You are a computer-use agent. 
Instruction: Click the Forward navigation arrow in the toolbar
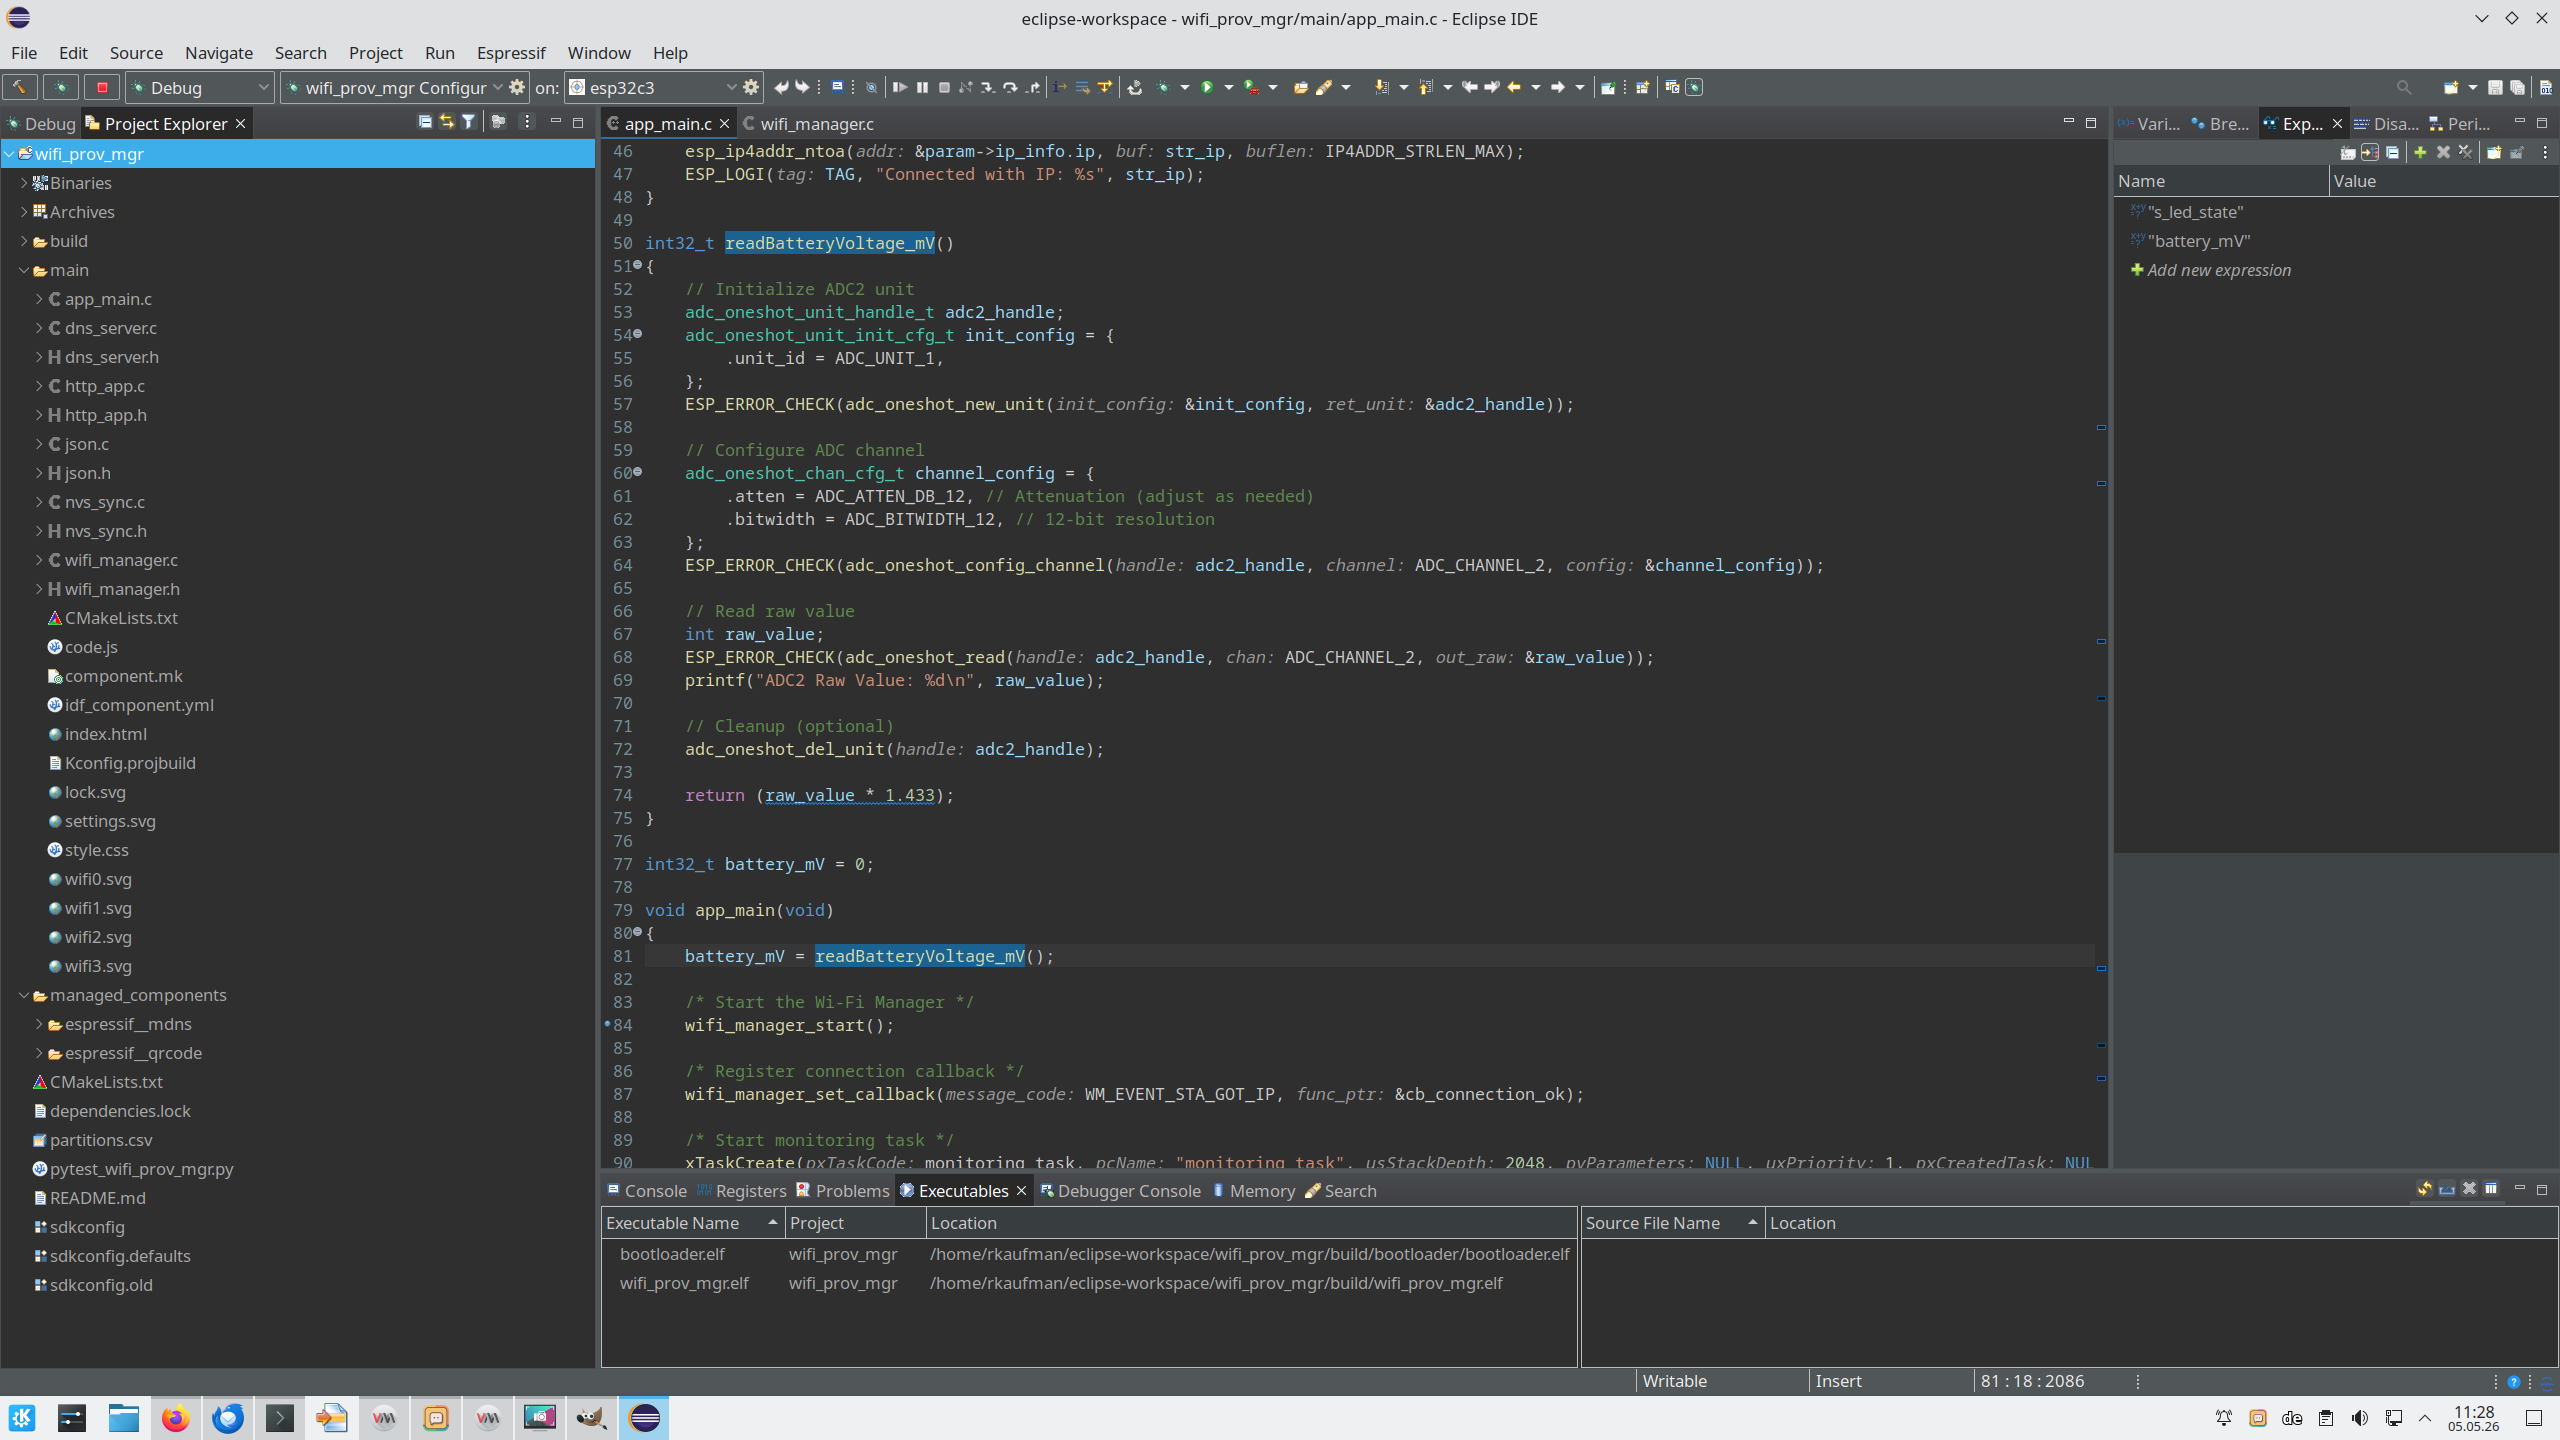point(1558,87)
